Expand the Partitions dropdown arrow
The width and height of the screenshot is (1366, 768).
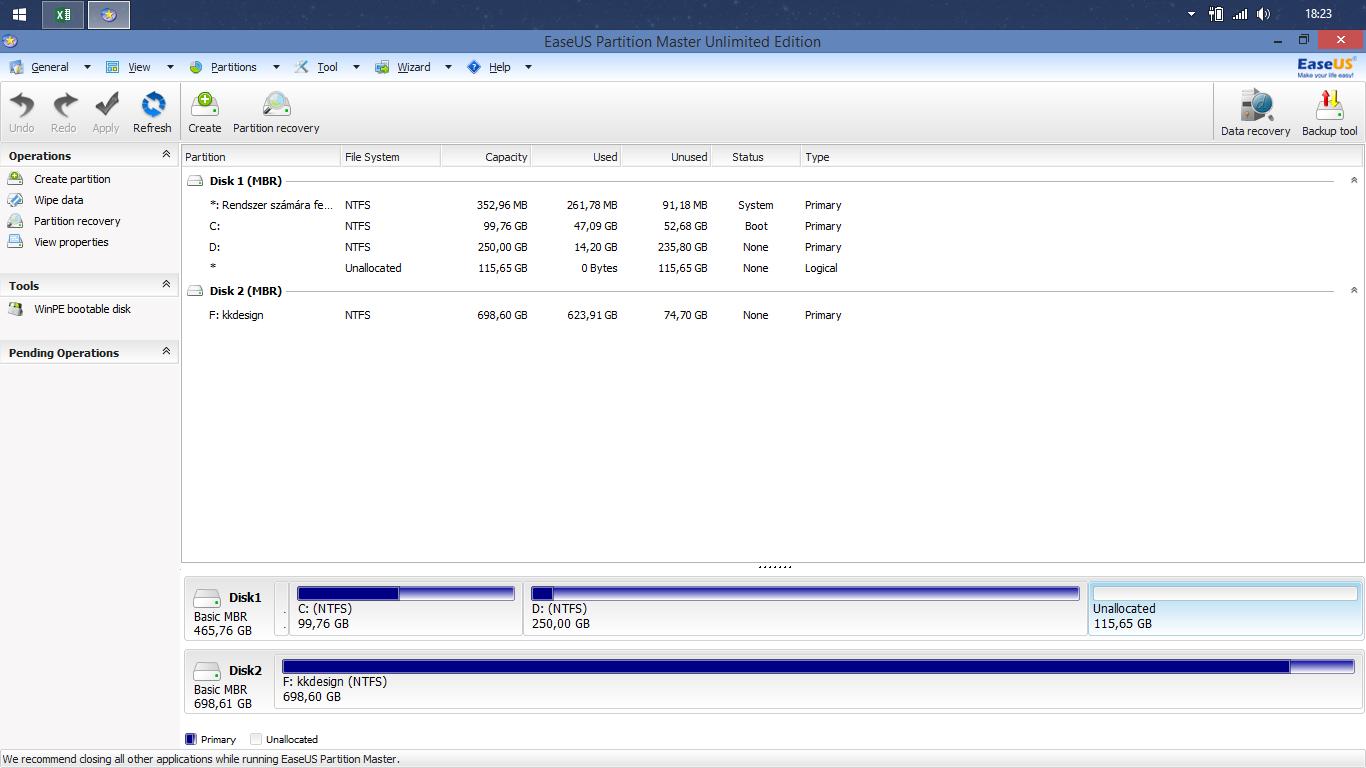276,67
